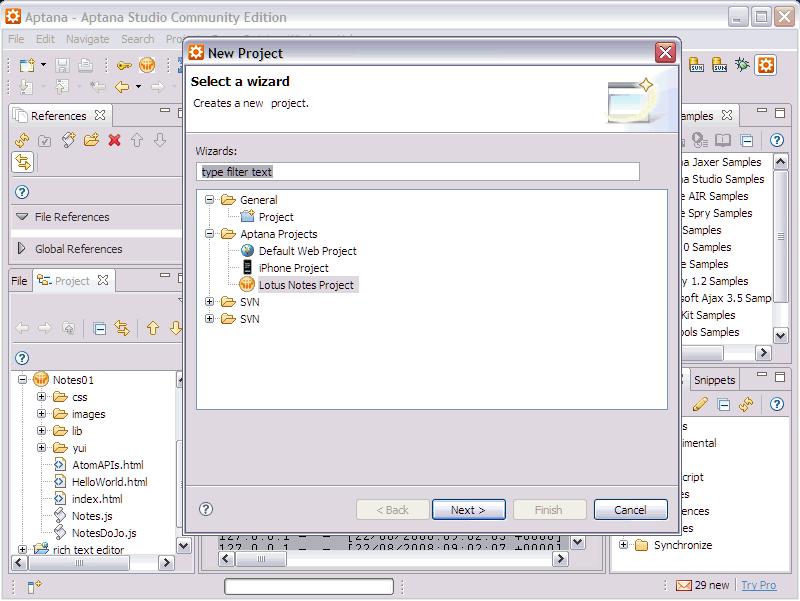Collapse the Aptana Projects wizard folder
The height and width of the screenshot is (601, 800).
(x=209, y=234)
